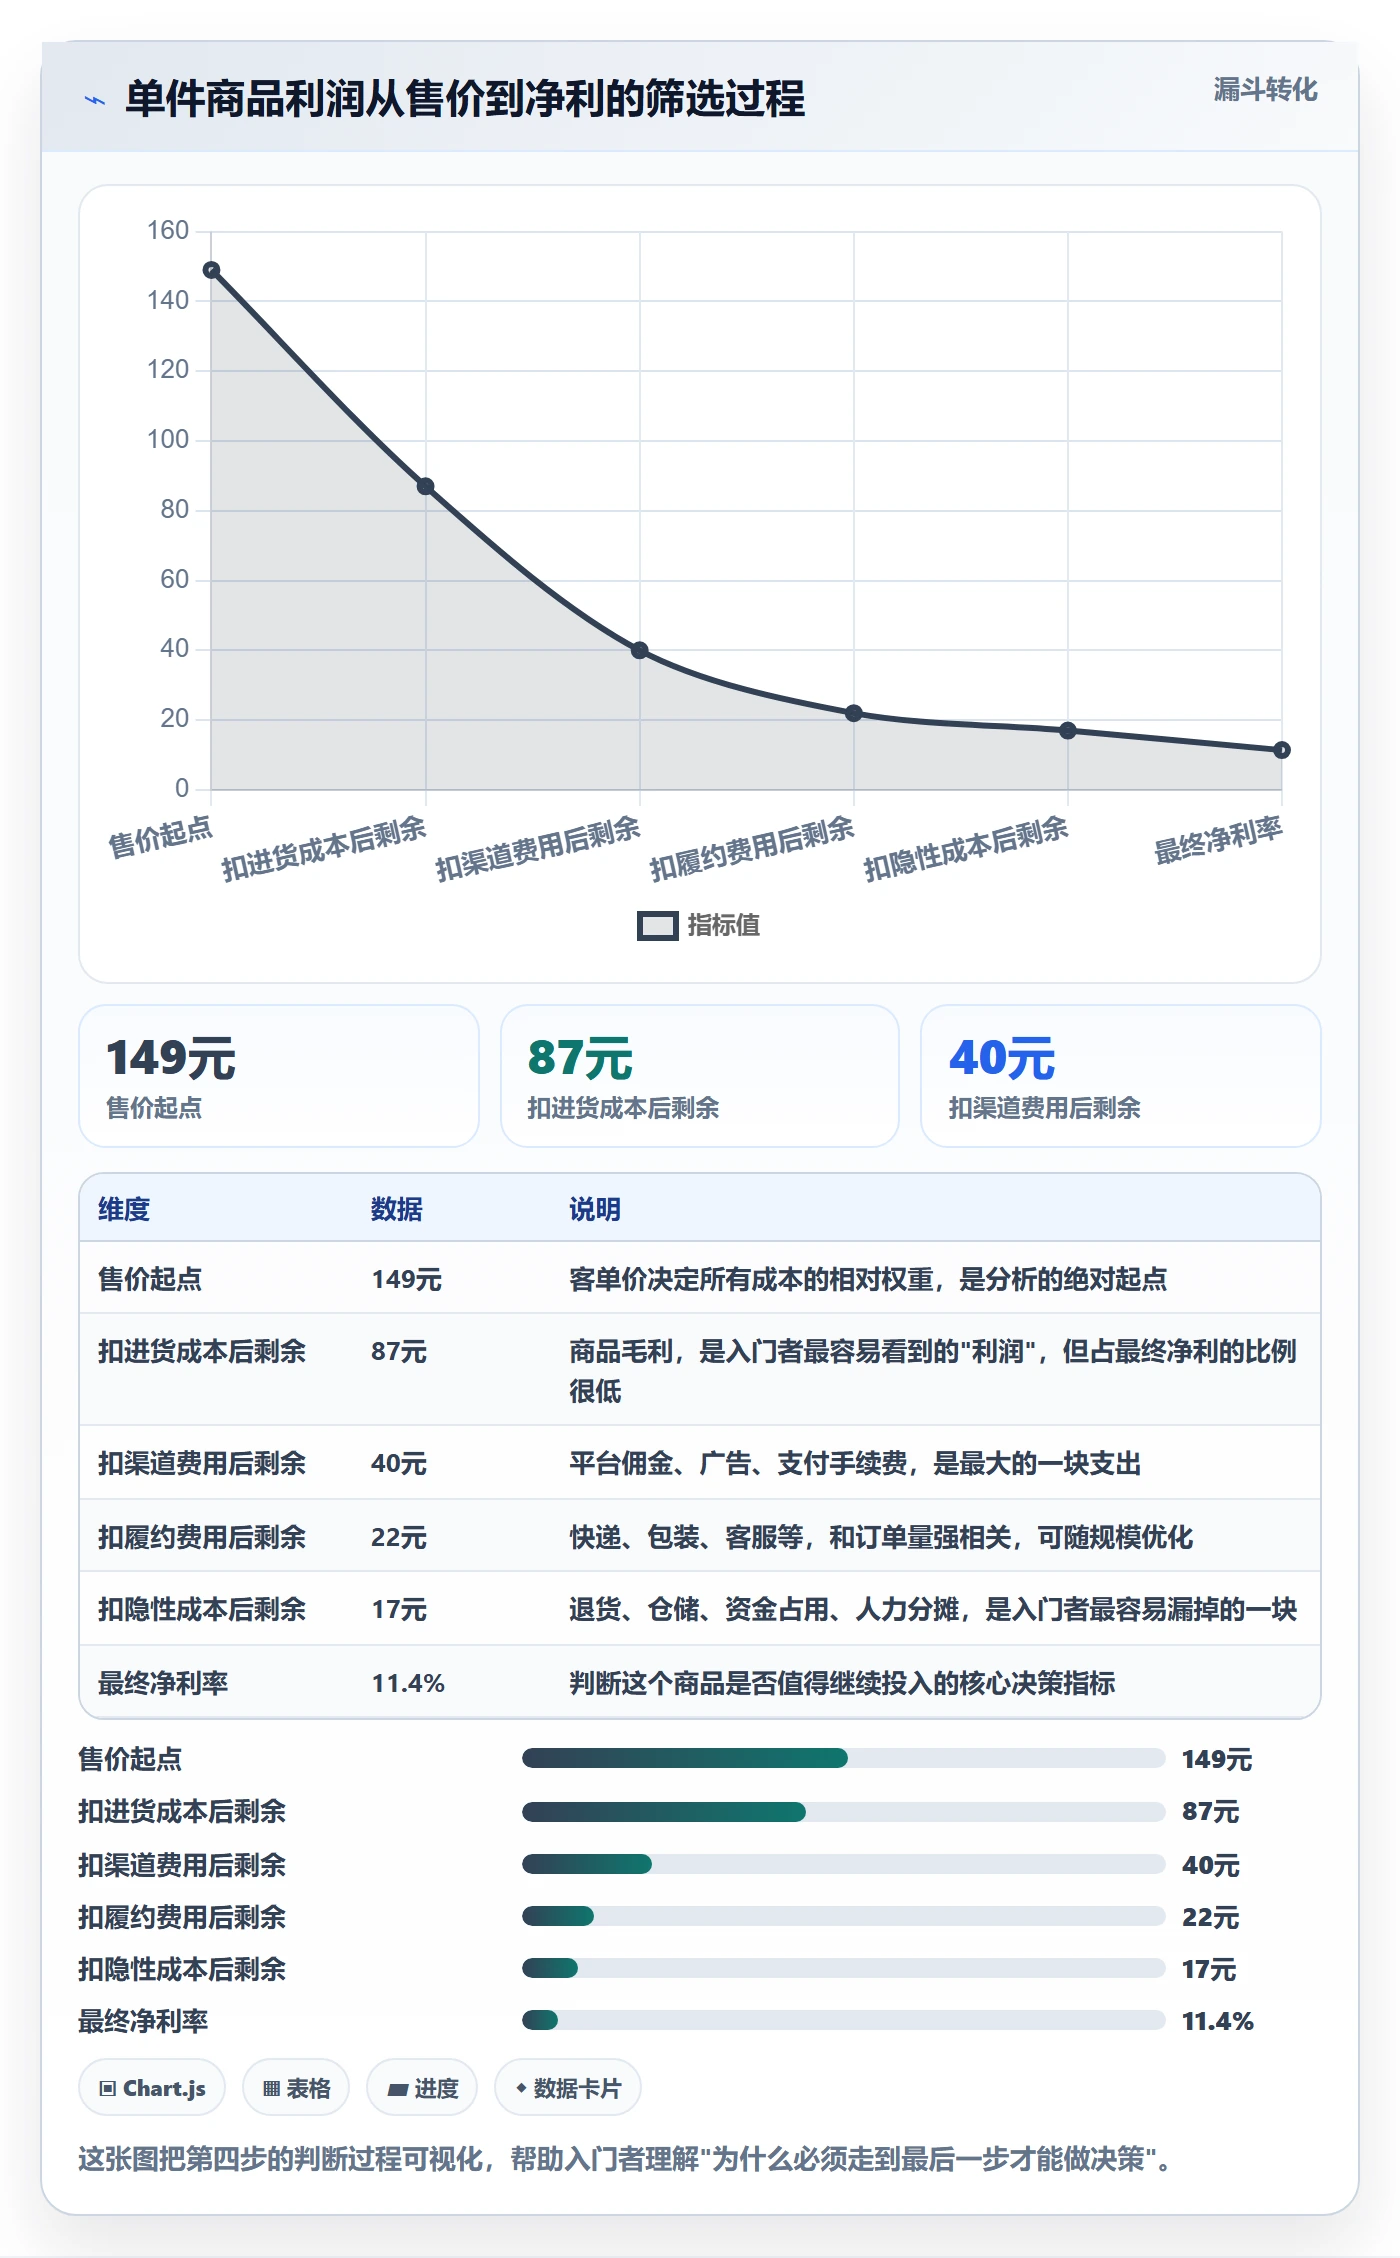Select the 售价起点 table row name cell
The image size is (1400, 2258).
[150, 1279]
